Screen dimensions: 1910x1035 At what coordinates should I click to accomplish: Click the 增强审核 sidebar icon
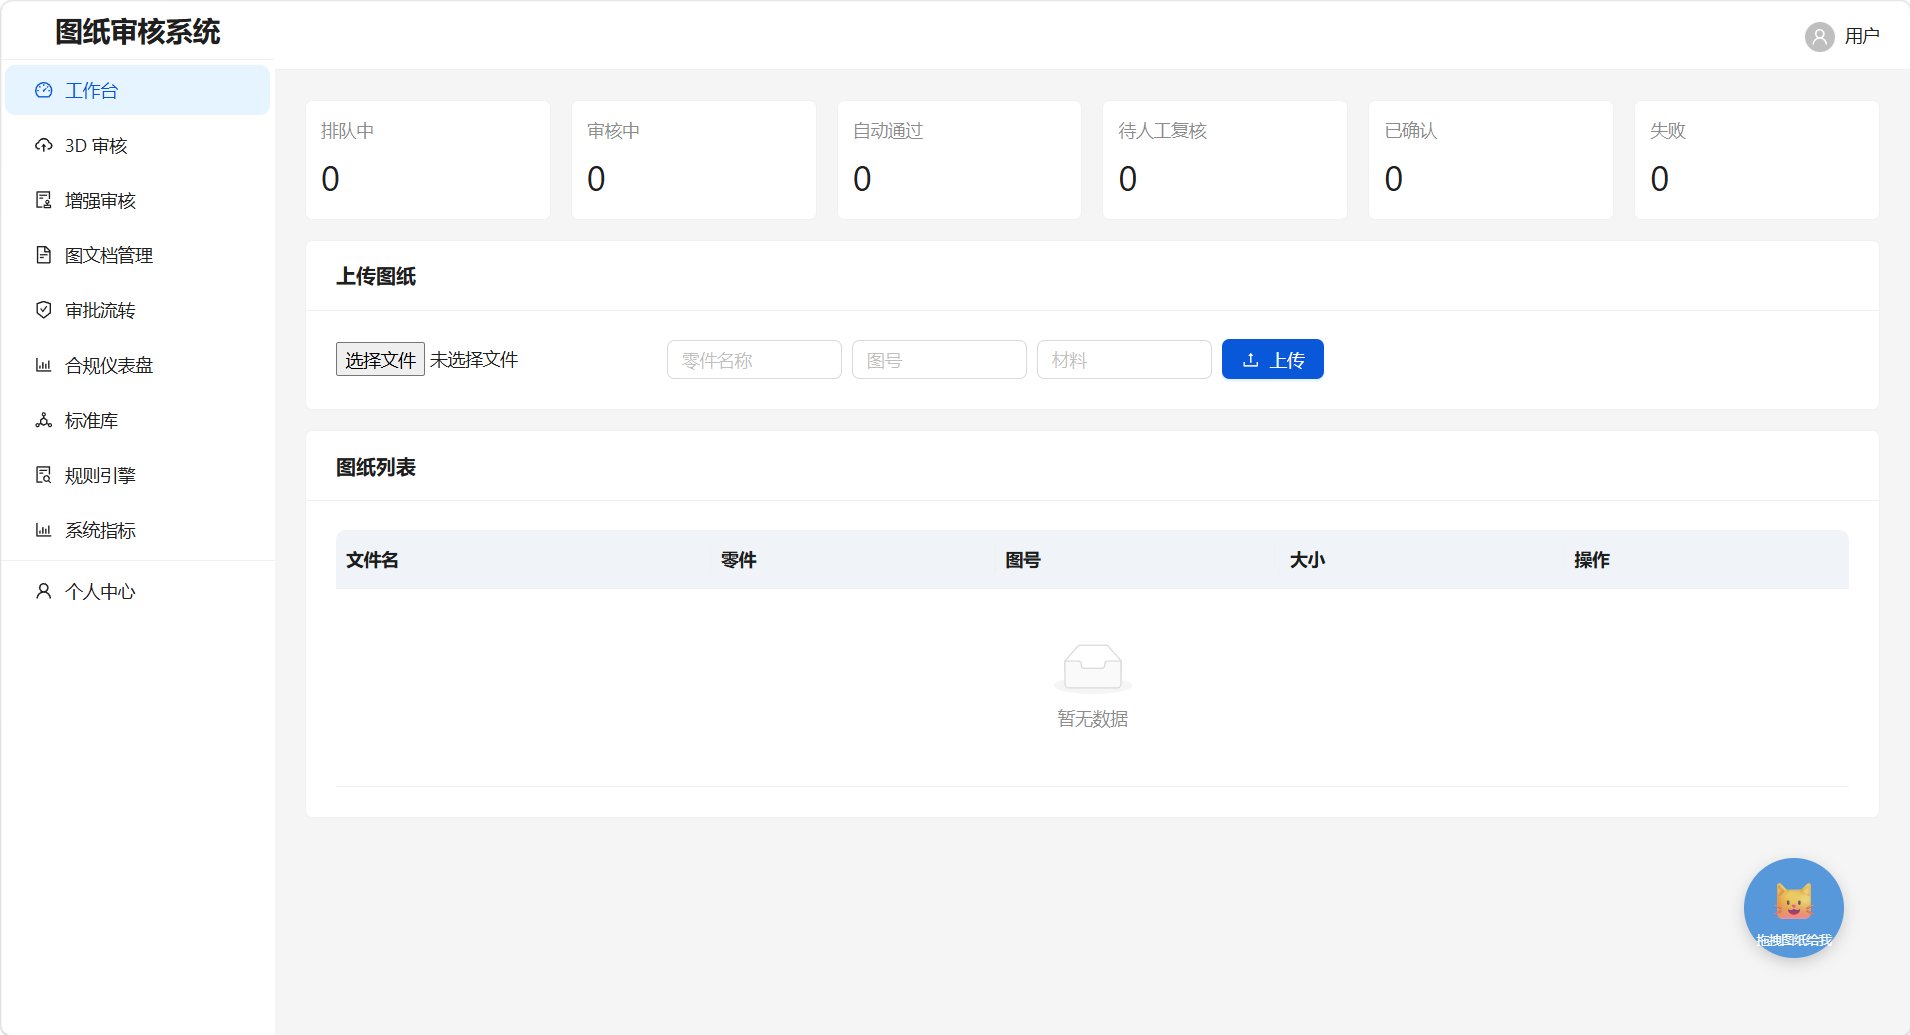pos(43,200)
